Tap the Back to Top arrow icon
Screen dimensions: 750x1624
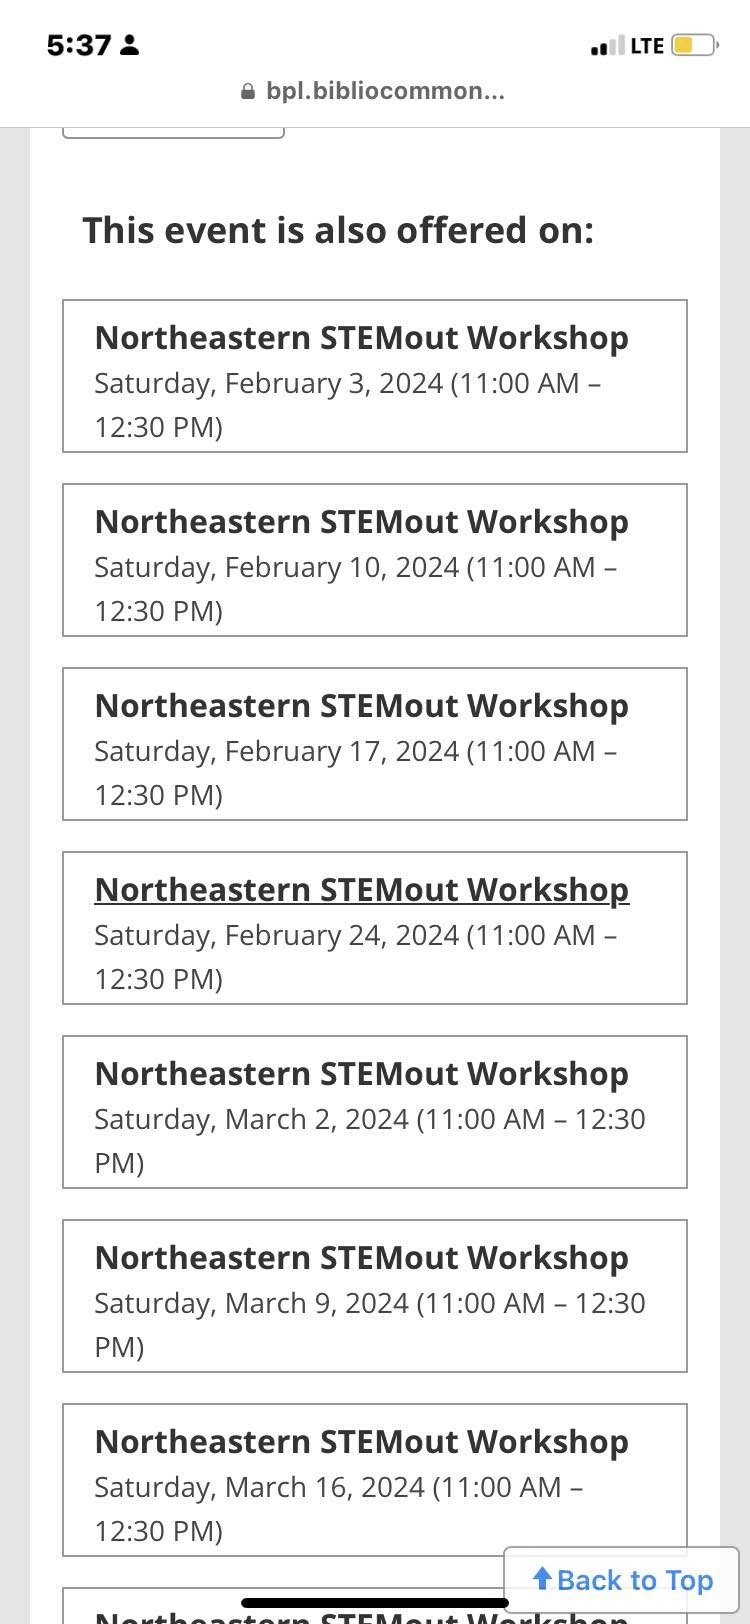[542, 1579]
